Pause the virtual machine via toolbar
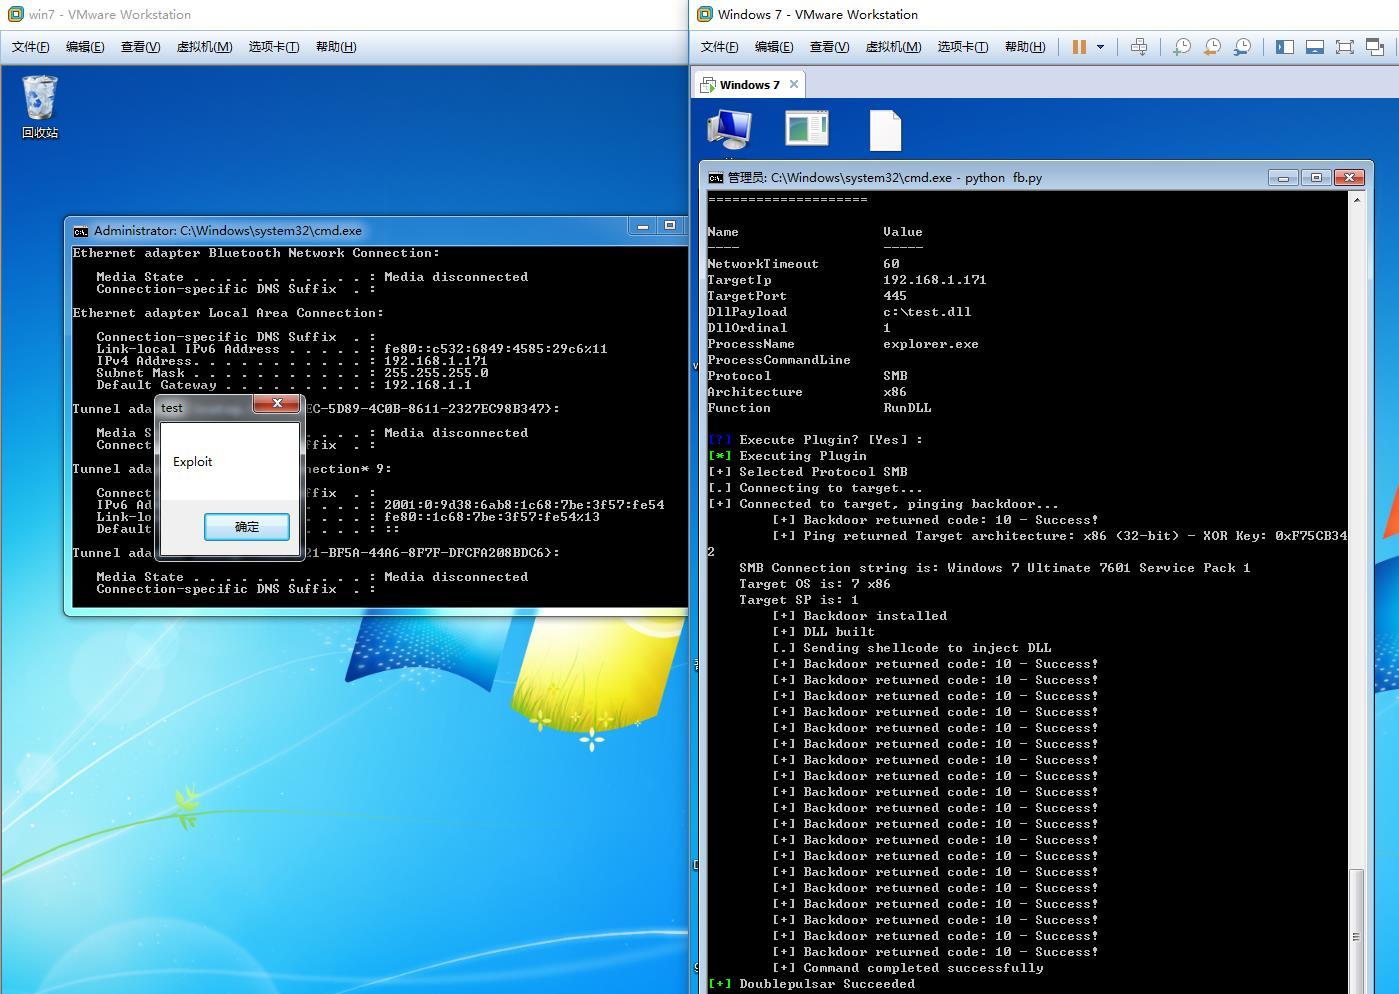The height and width of the screenshot is (994, 1399). tap(1079, 47)
